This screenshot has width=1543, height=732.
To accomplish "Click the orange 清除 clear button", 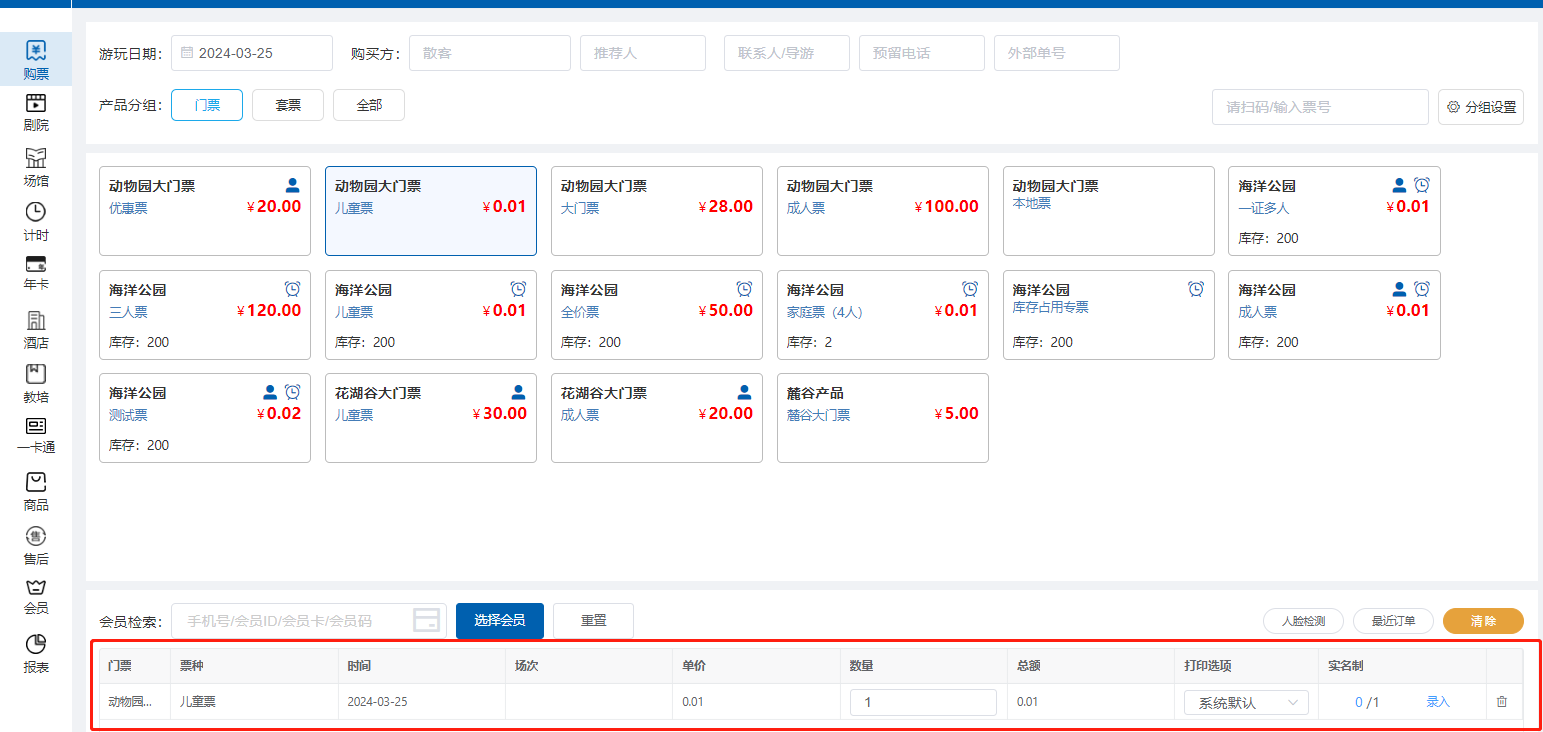I will (1483, 621).
